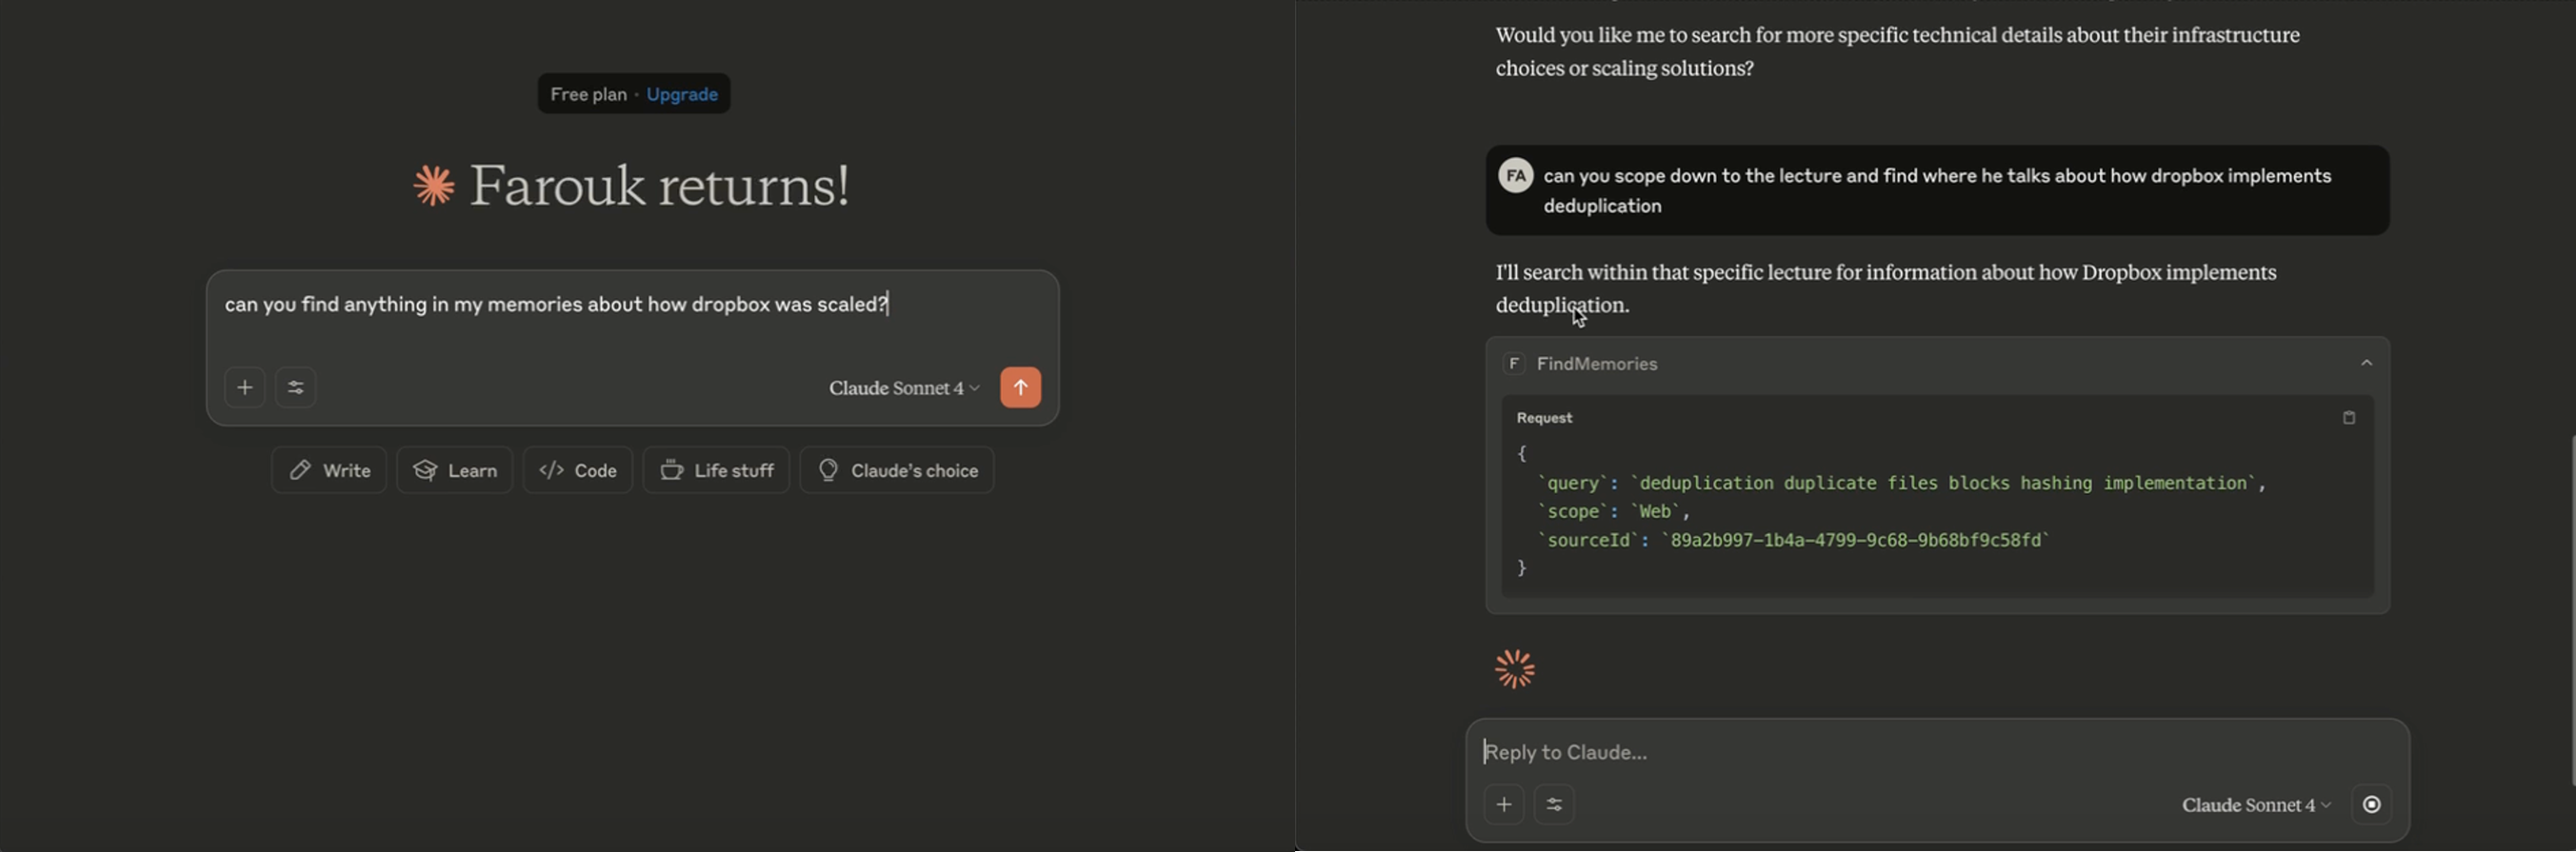This screenshot has width=2576, height=852.
Task: Click into the Reply to Claude field
Action: coord(1937,752)
